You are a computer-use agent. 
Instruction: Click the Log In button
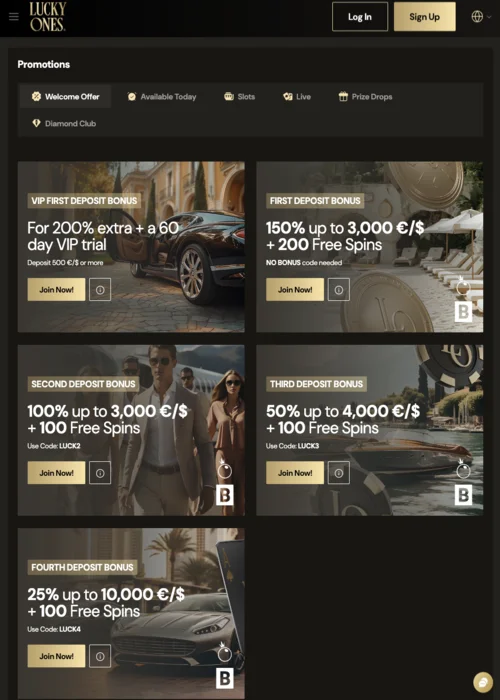pyautogui.click(x=360, y=17)
